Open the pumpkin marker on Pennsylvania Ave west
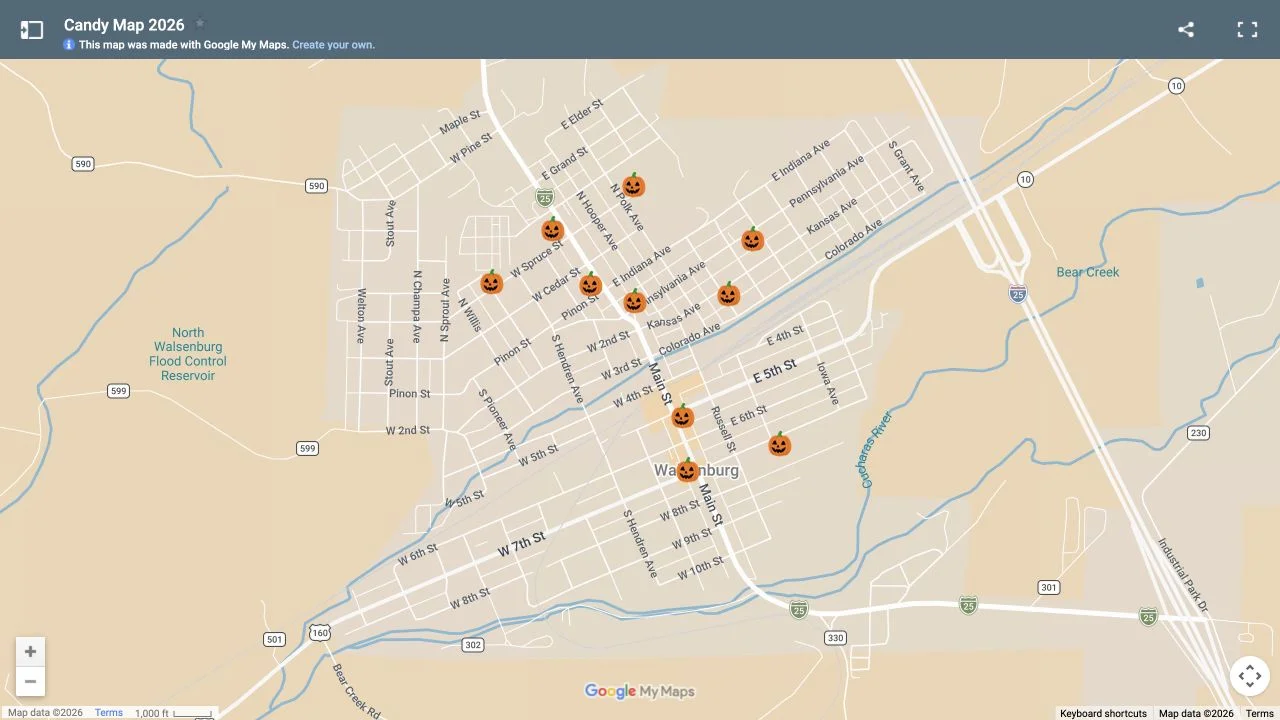The width and height of the screenshot is (1280, 720). click(x=634, y=301)
